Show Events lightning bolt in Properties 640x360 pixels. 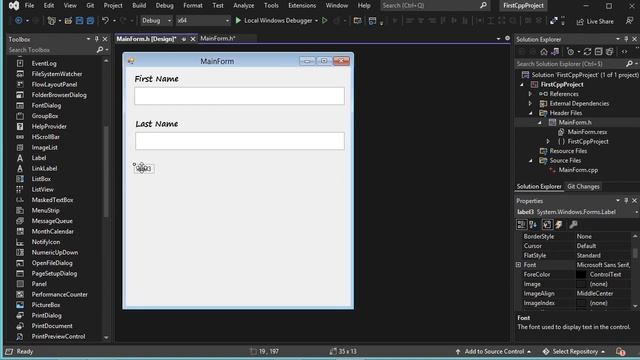559,224
